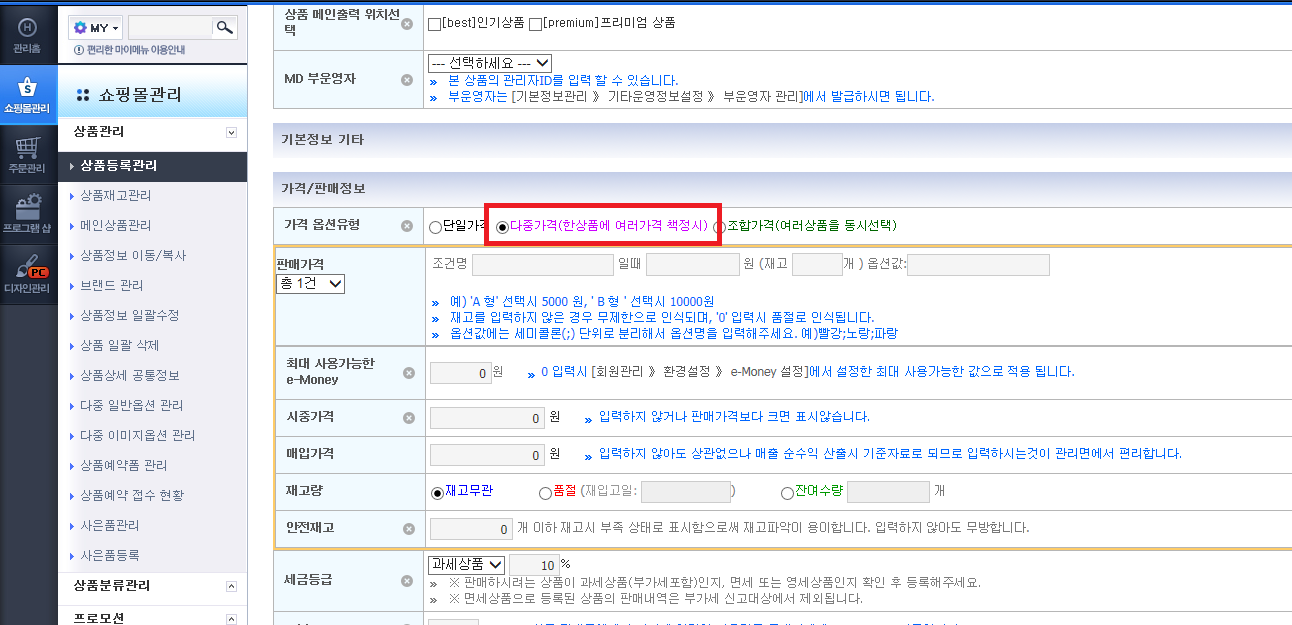Check the [best]인기상품 checkbox
The height and width of the screenshot is (625, 1292).
point(434,23)
